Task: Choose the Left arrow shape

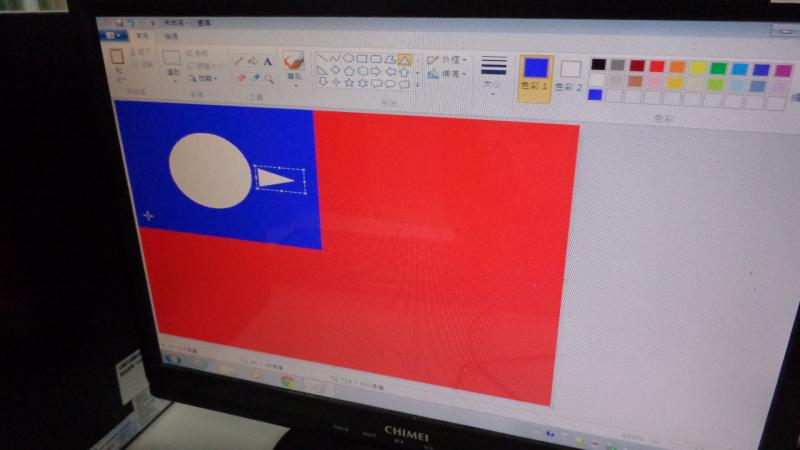Action: click(391, 72)
